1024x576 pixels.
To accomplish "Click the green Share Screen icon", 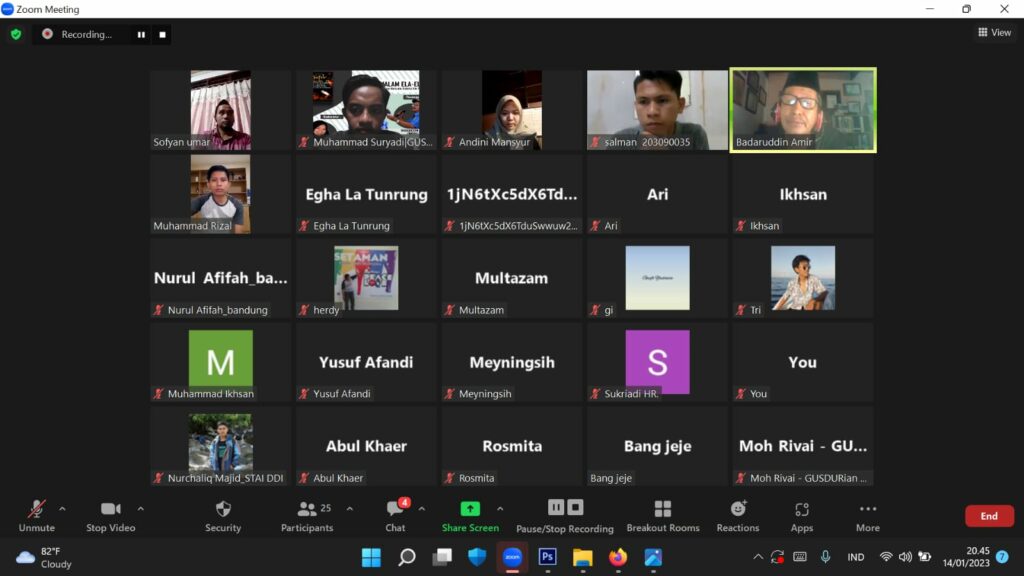I will (x=470, y=509).
